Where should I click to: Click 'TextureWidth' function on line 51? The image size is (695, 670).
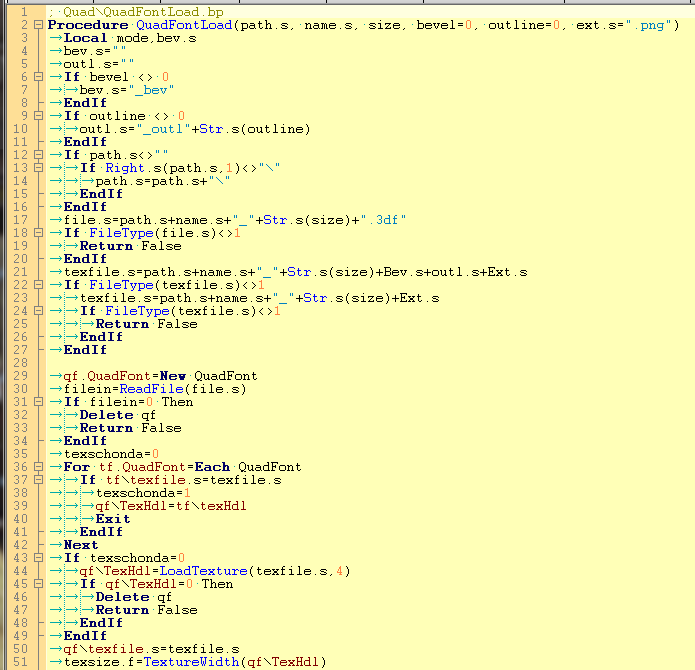[x=191, y=662]
